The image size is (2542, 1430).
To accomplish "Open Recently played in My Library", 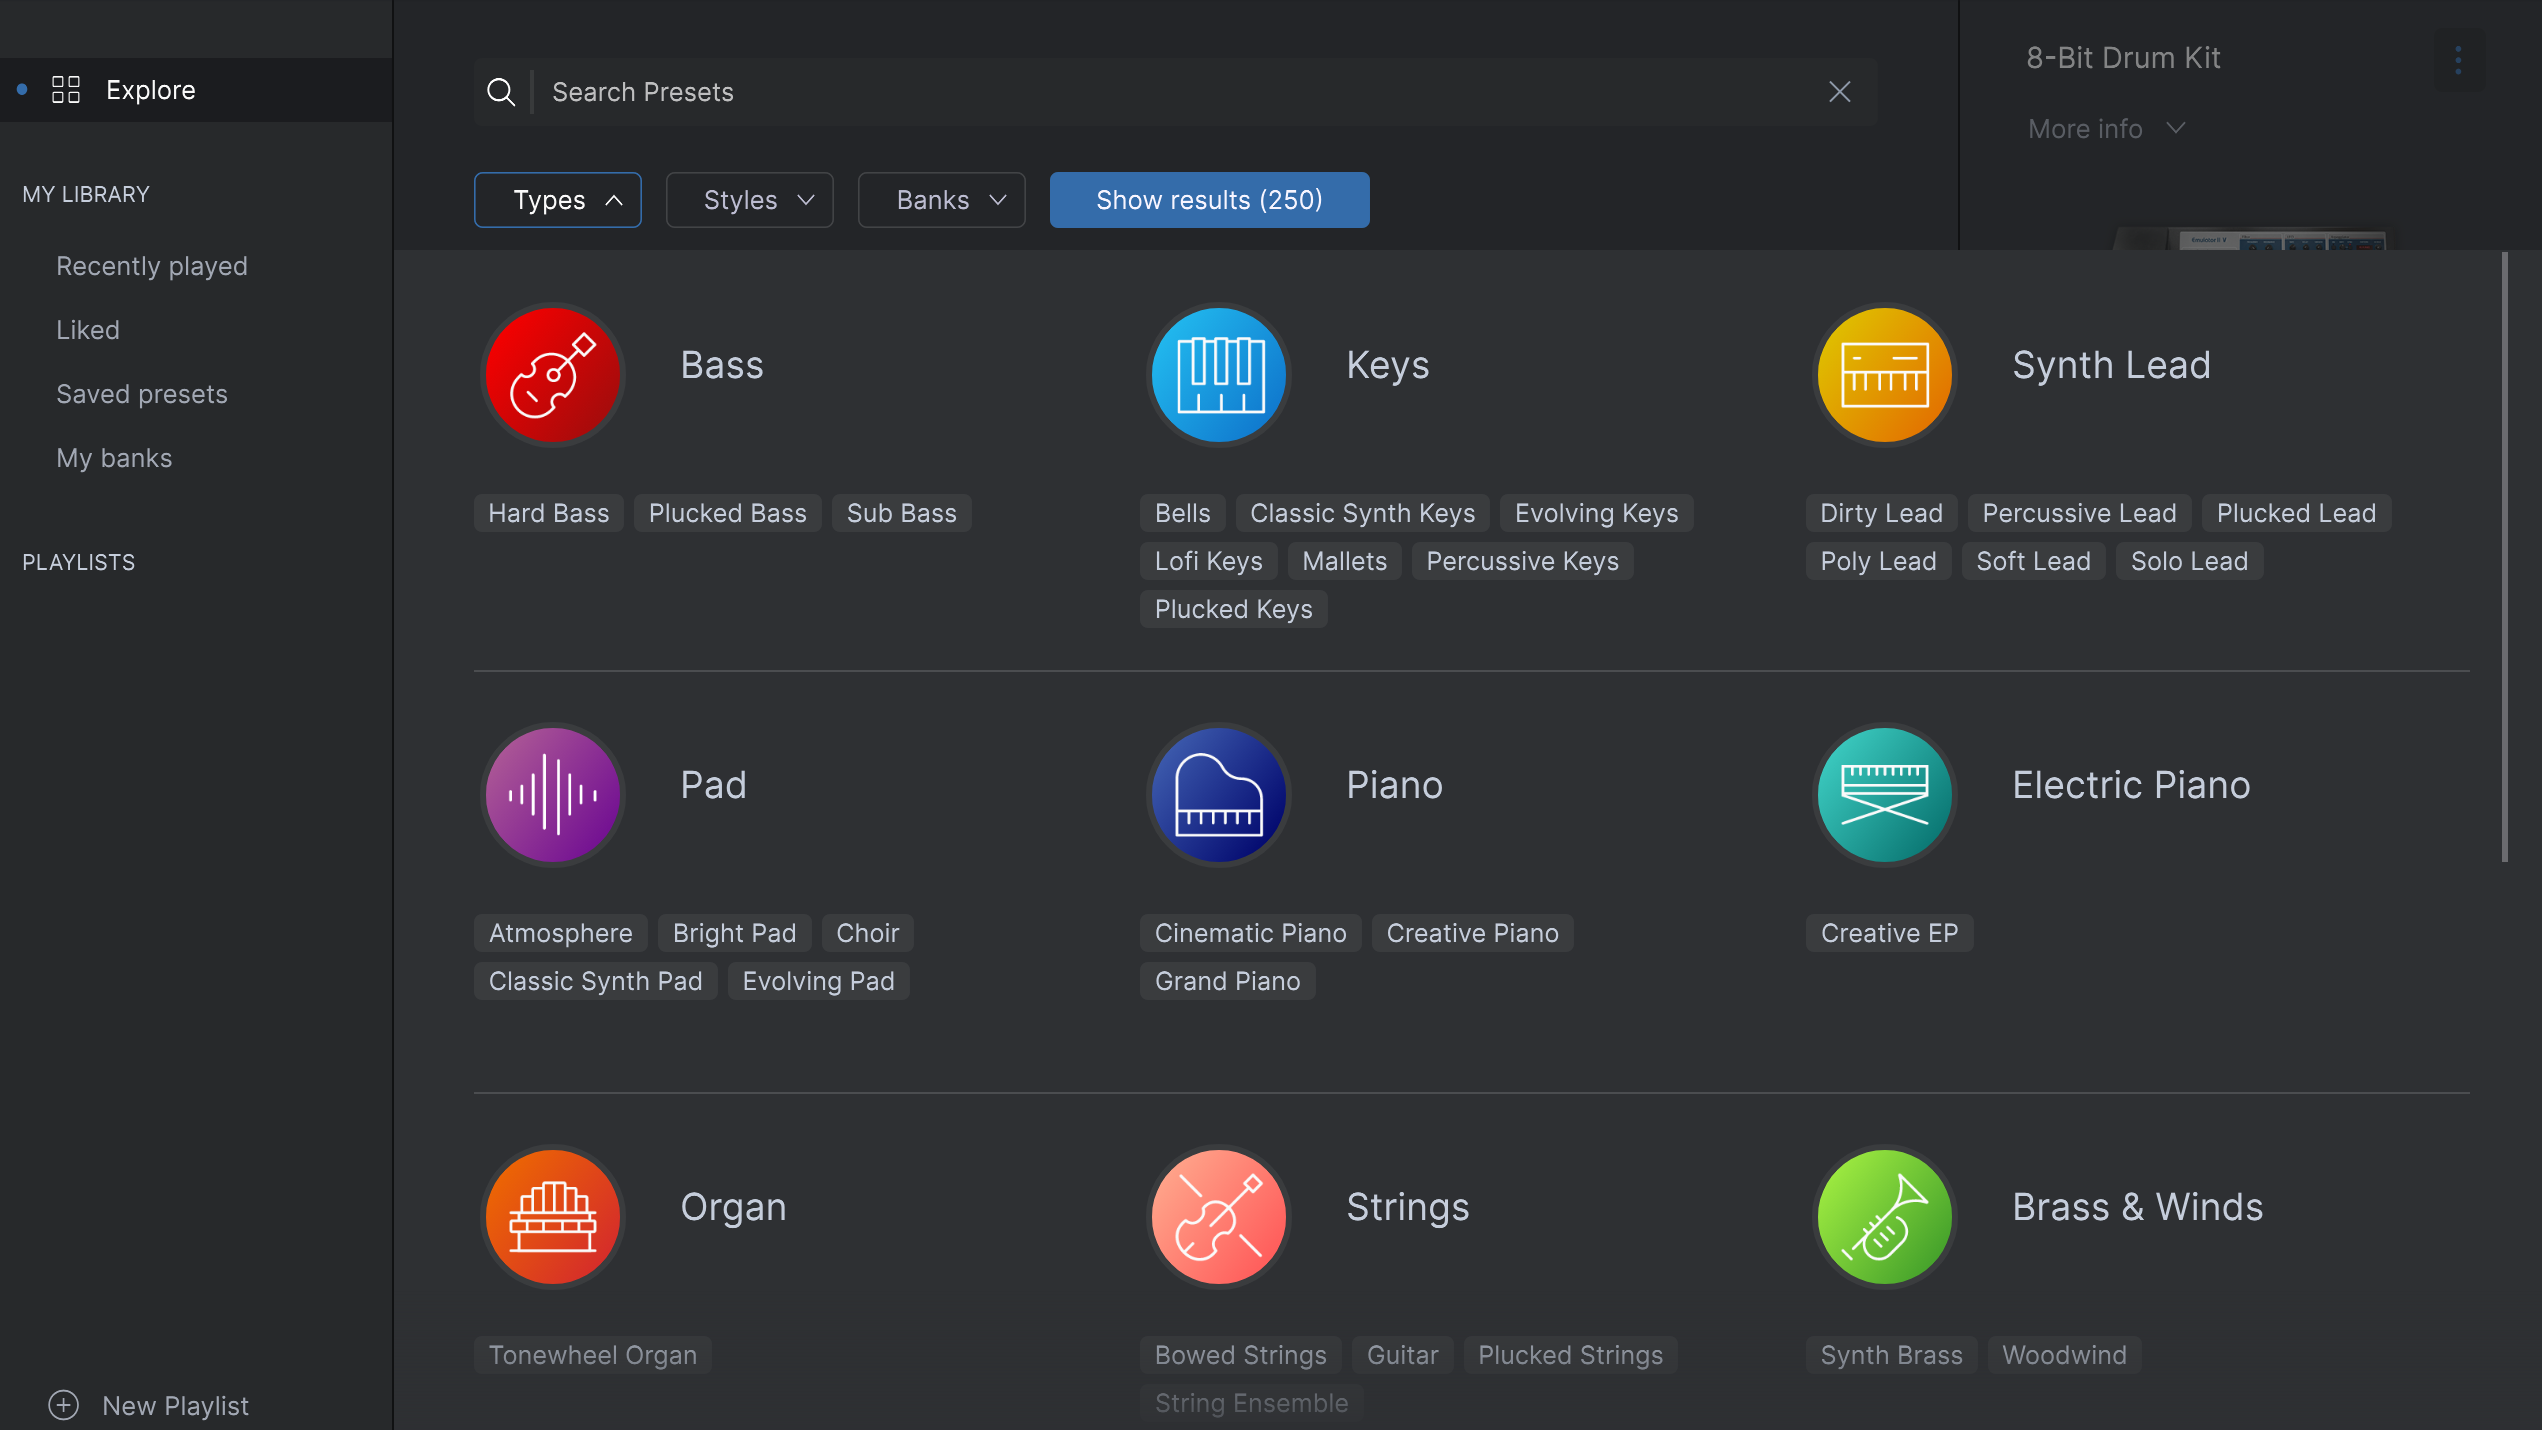I will pos(151,265).
